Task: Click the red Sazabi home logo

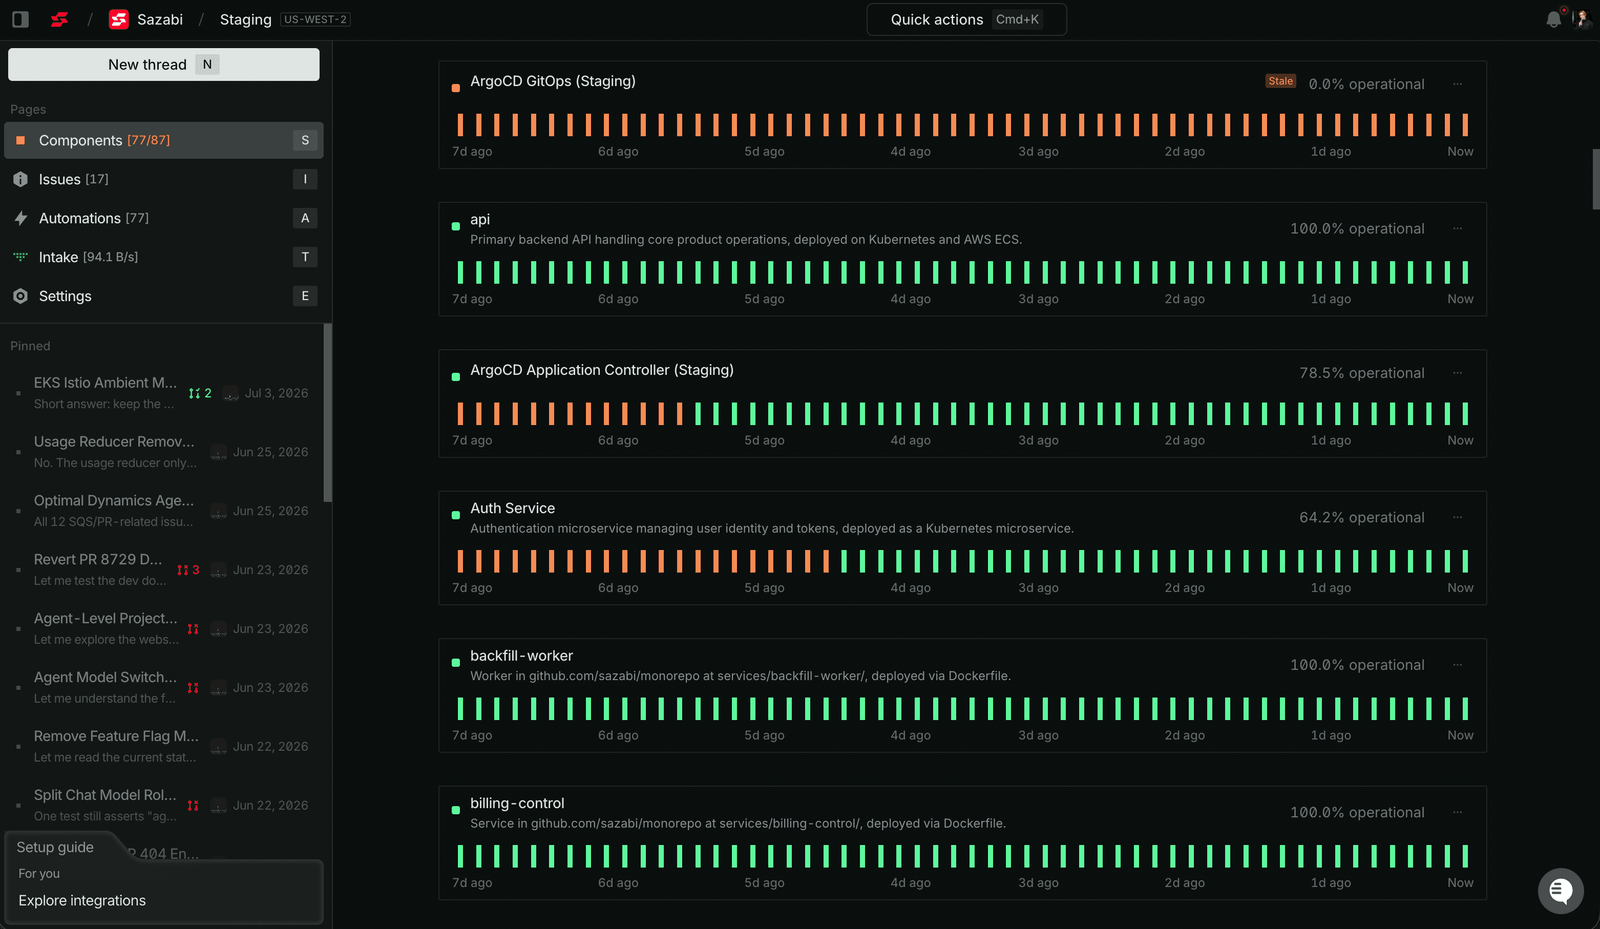Action: pyautogui.click(x=60, y=19)
